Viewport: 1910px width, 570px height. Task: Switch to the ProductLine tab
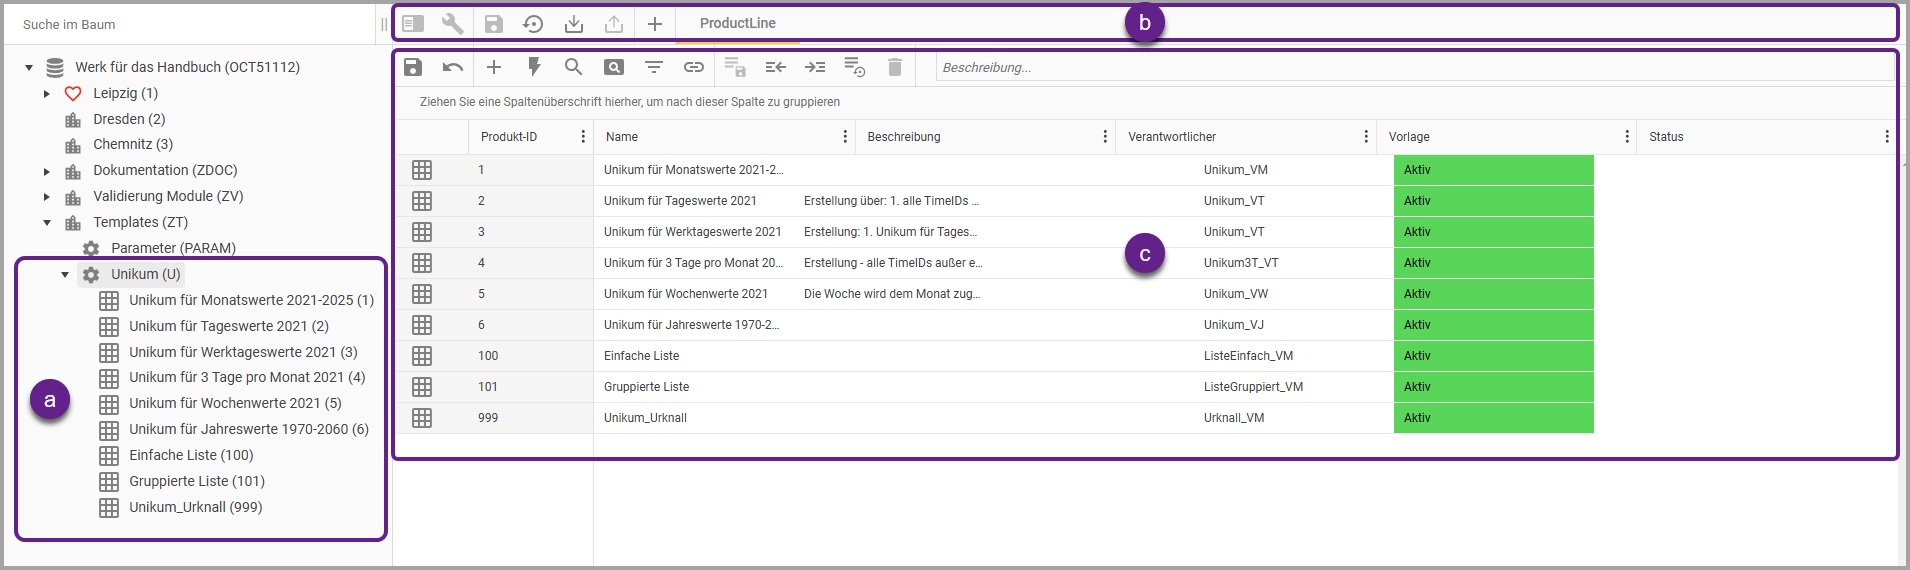[x=737, y=24]
